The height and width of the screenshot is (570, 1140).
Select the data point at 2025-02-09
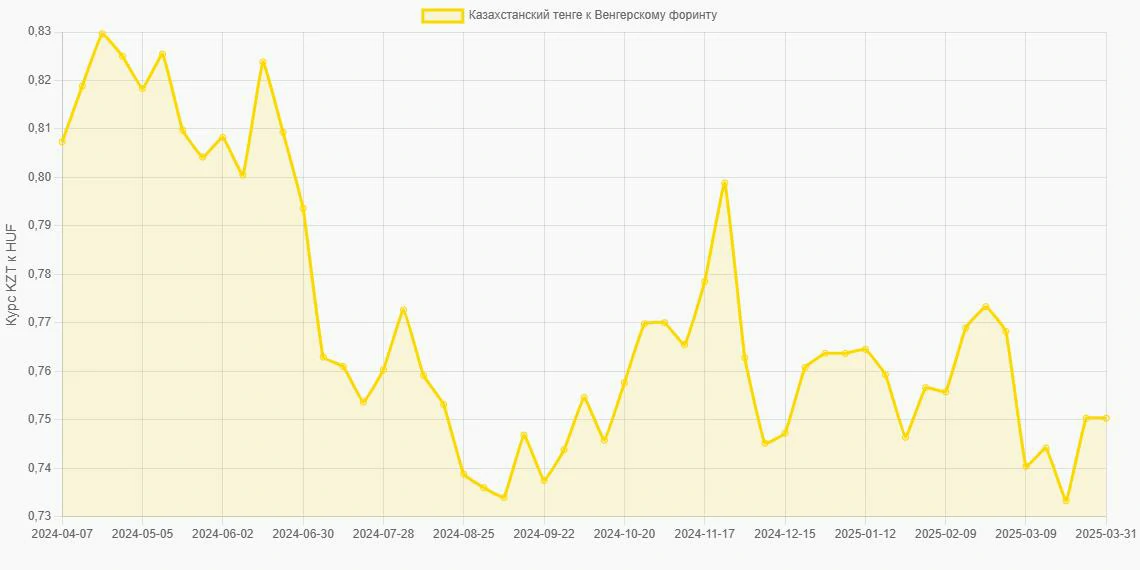tap(945, 392)
